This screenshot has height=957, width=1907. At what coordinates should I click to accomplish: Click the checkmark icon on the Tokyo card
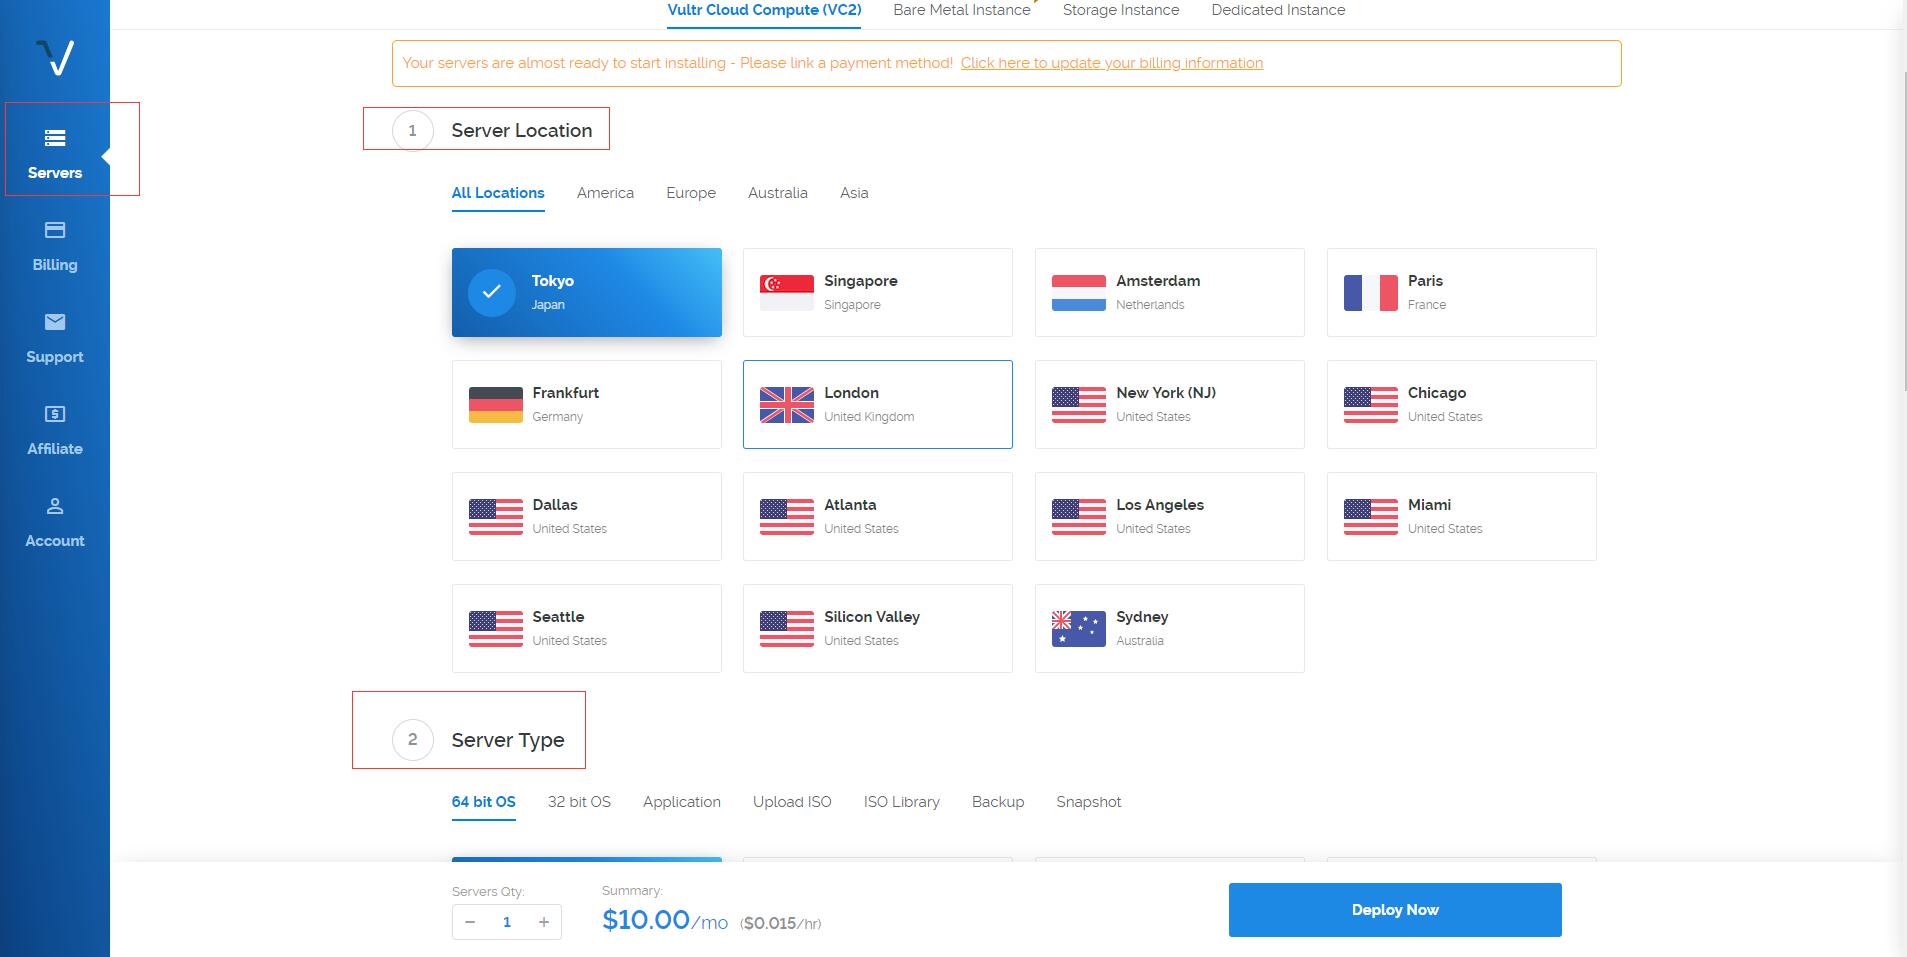(x=491, y=292)
